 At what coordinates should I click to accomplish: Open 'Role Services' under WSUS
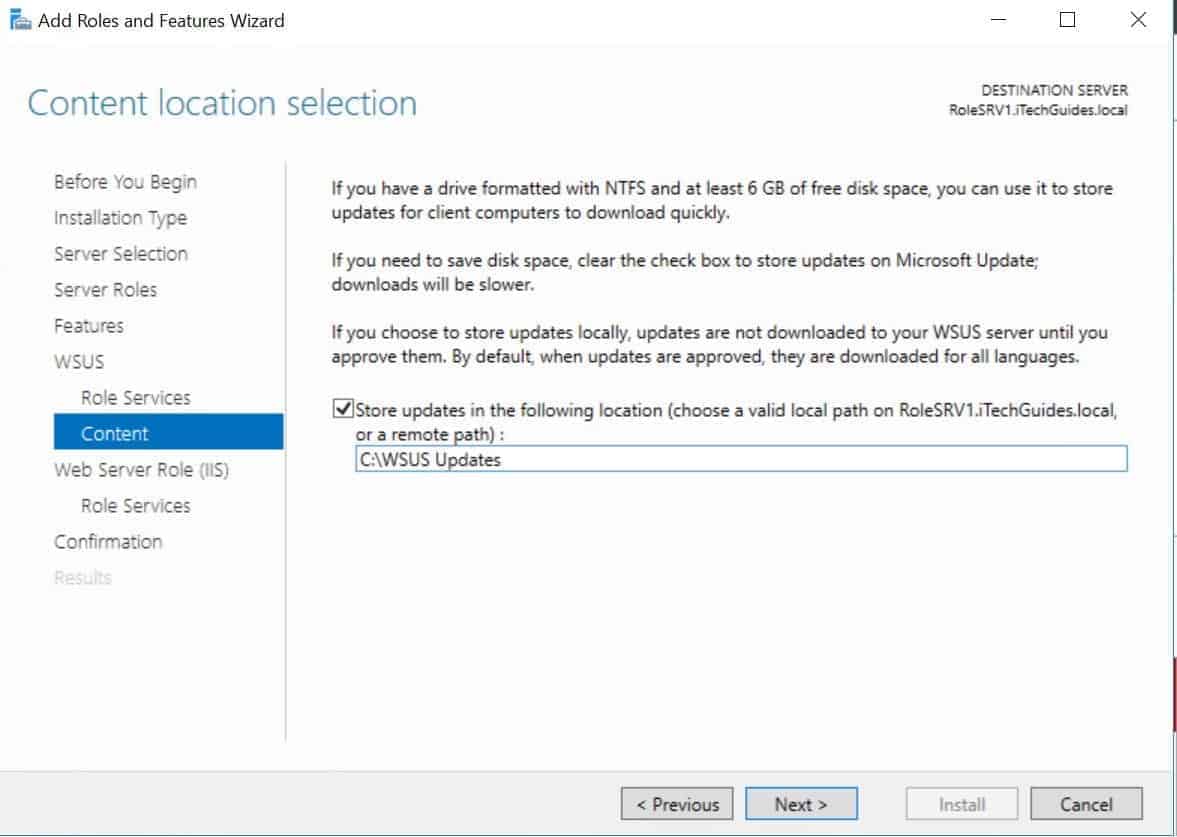coord(135,397)
